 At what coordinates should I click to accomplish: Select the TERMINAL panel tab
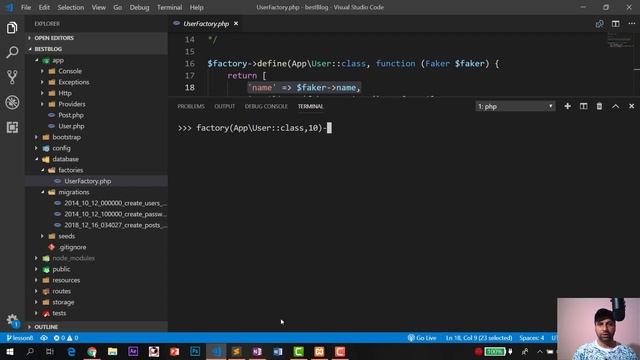click(x=310, y=107)
